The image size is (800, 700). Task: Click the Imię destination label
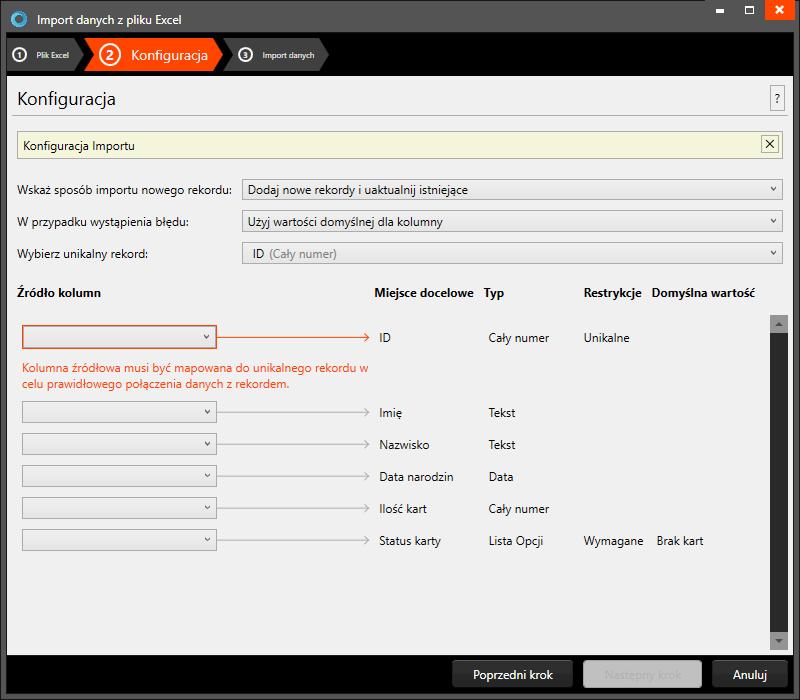[390, 413]
